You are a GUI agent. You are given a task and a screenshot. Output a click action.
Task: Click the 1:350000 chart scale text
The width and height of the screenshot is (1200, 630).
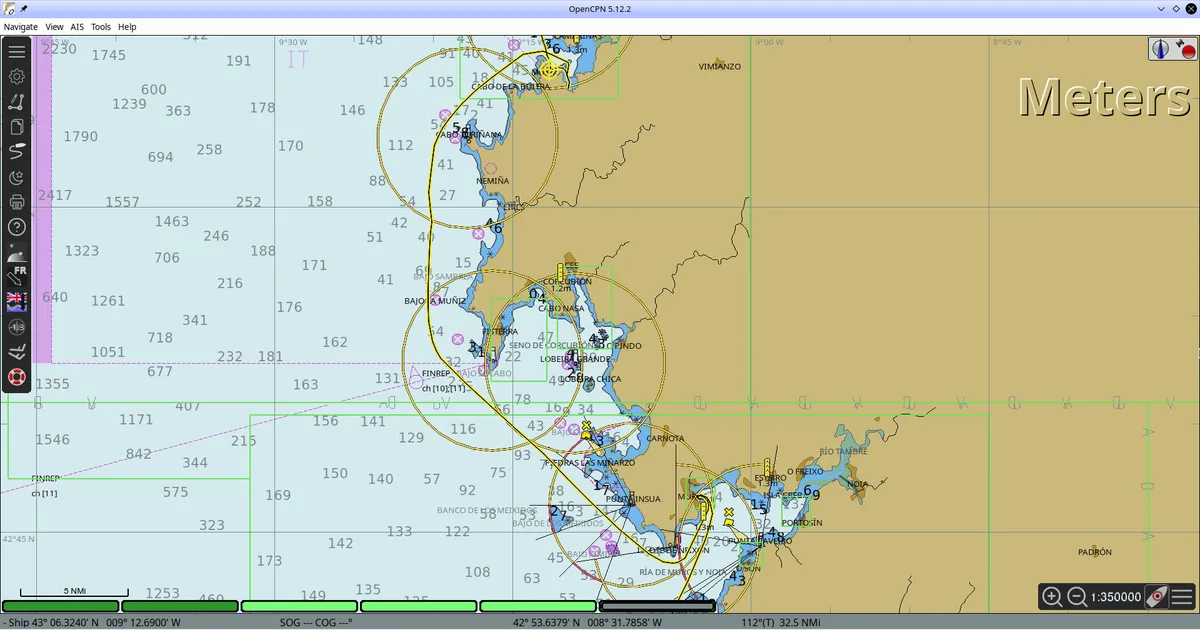(x=1115, y=597)
